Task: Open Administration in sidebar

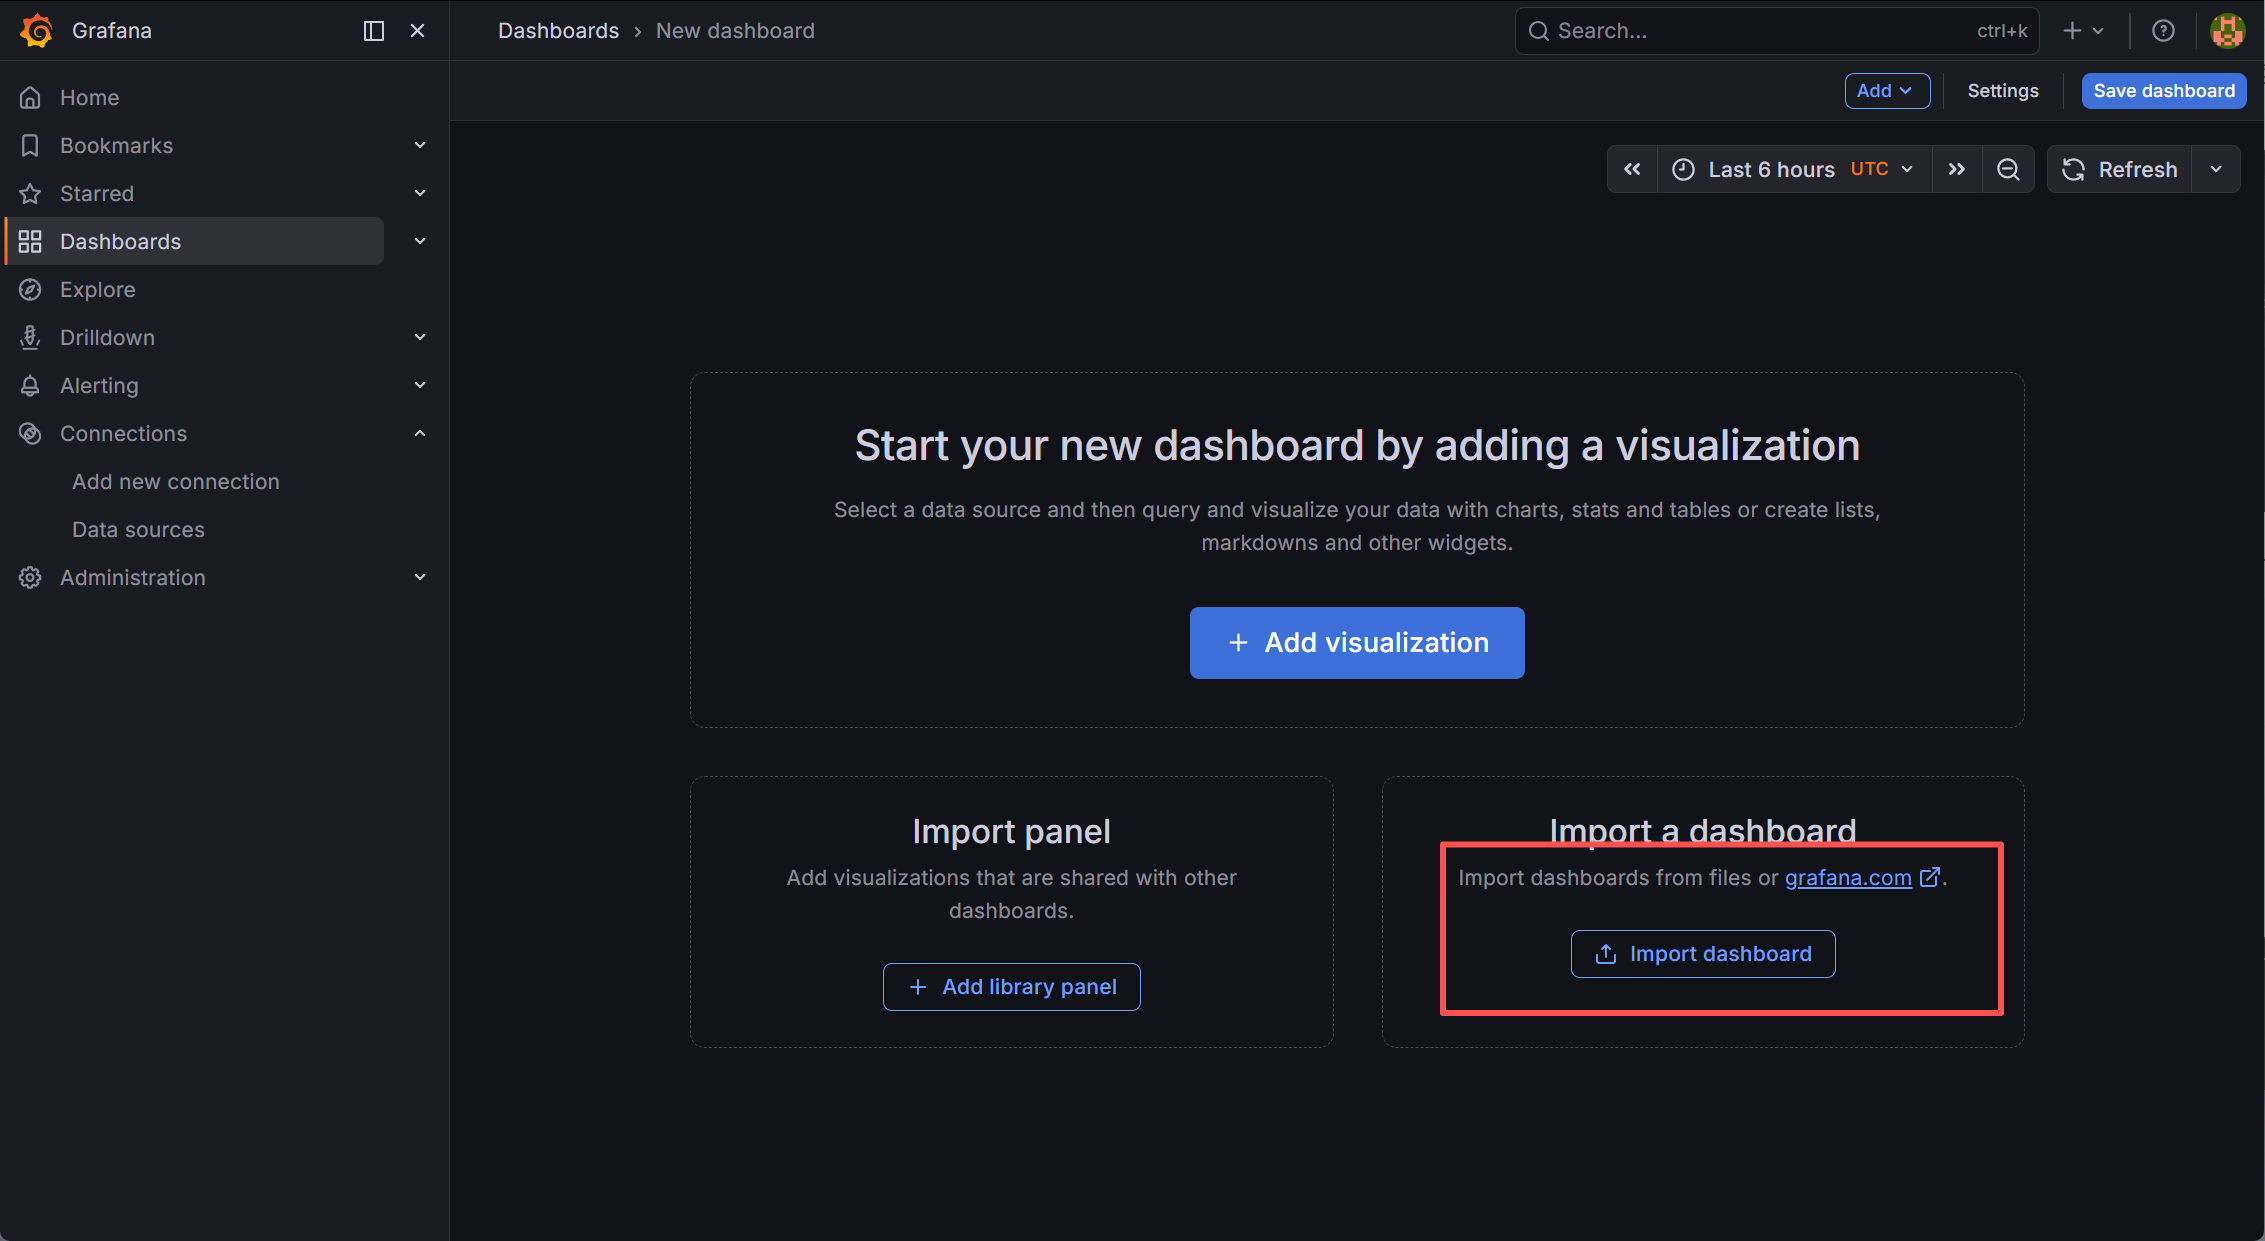Action: click(133, 578)
